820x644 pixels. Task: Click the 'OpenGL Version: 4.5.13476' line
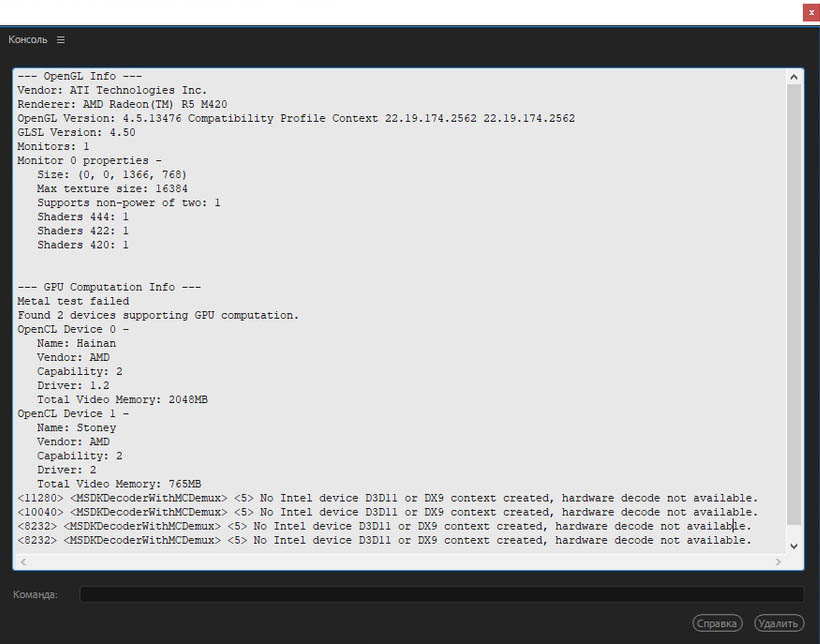(296, 119)
